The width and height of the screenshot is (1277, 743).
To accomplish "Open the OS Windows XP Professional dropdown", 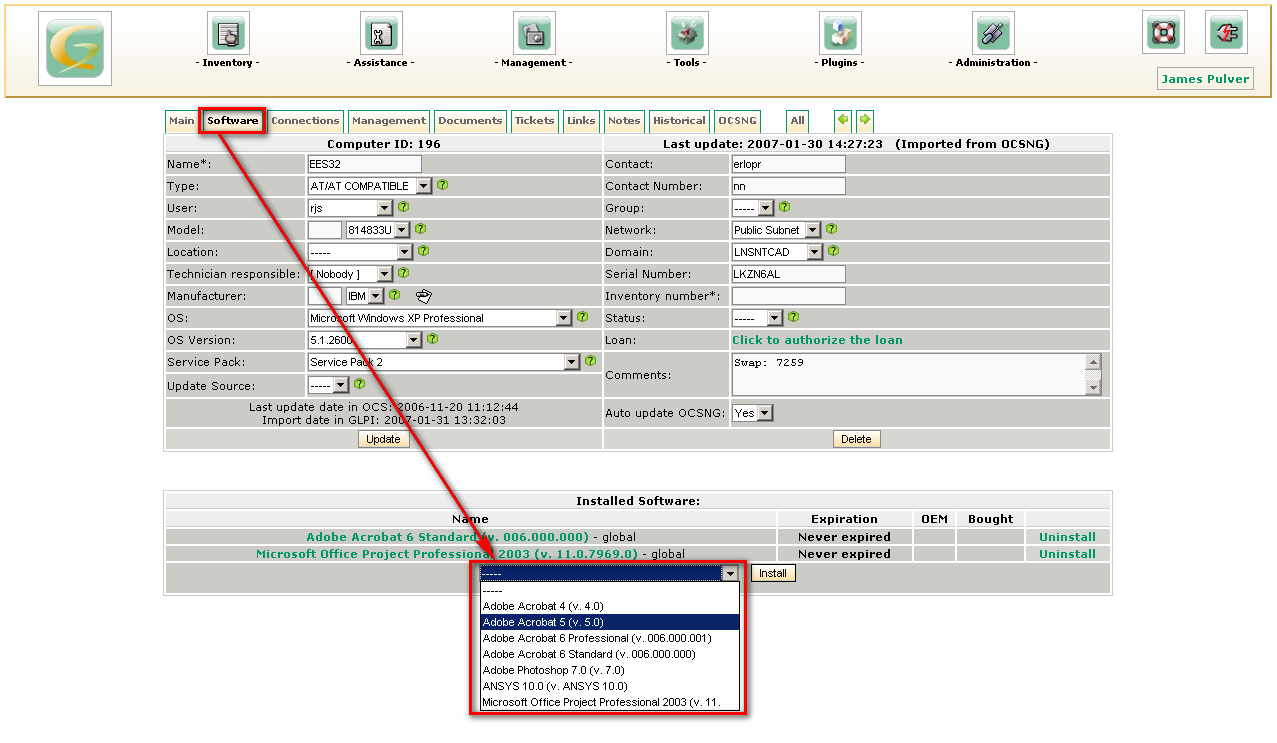I will tap(440, 318).
